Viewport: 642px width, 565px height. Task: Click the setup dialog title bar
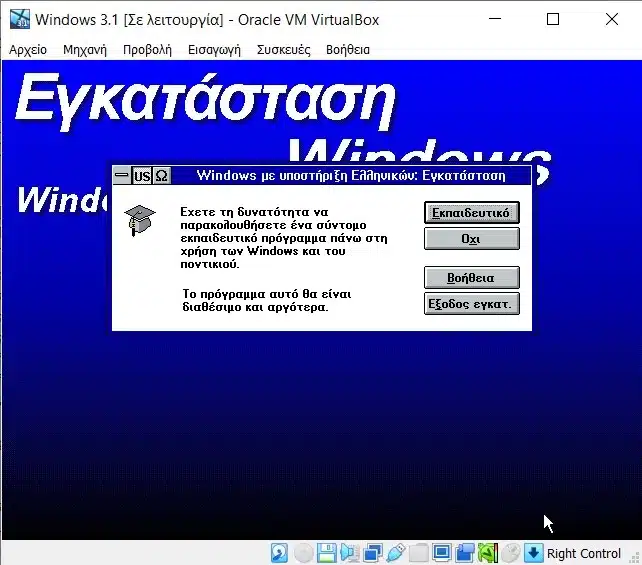point(351,175)
